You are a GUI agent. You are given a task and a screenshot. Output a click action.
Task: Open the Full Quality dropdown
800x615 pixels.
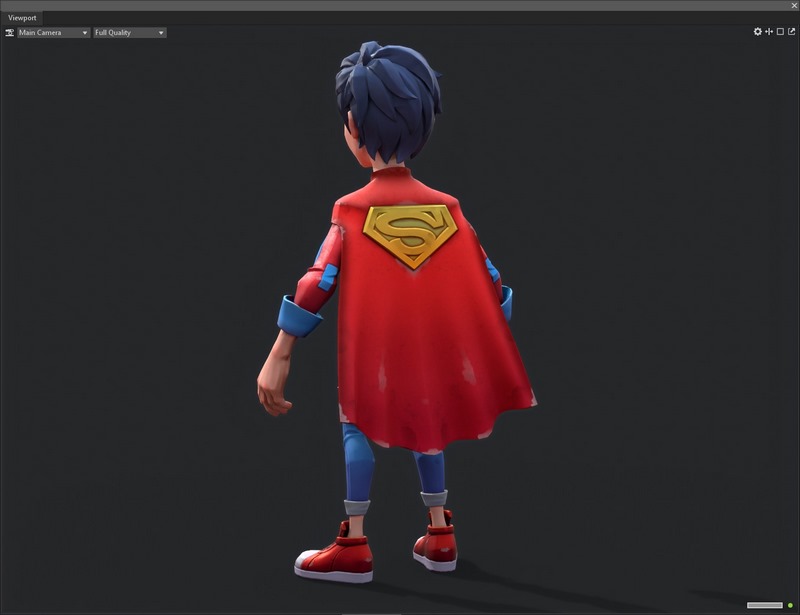point(130,33)
